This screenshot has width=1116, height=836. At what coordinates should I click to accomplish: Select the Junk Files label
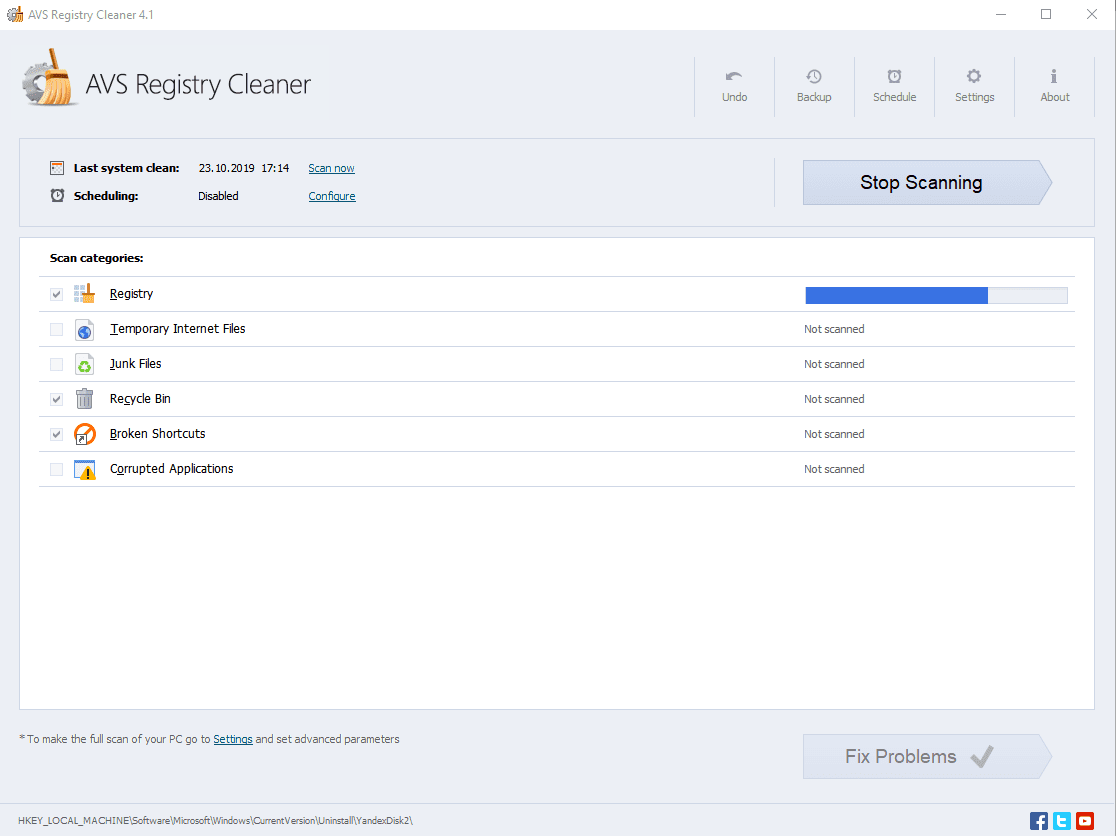pyautogui.click(x=135, y=364)
